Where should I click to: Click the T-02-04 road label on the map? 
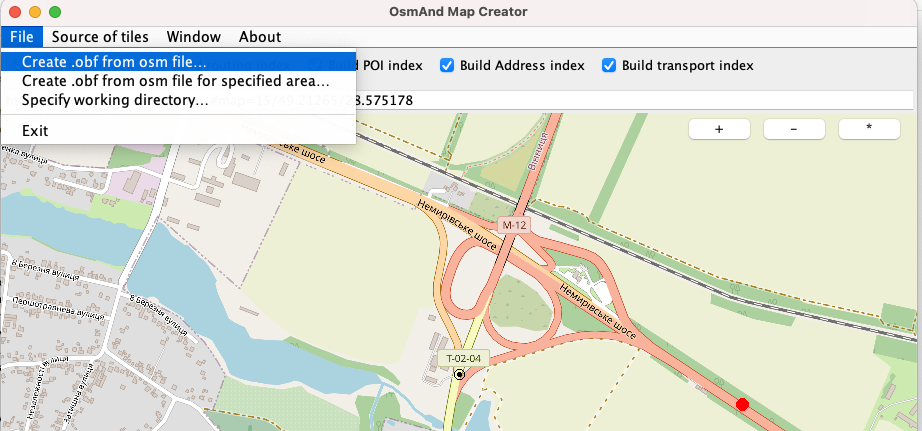[464, 357]
